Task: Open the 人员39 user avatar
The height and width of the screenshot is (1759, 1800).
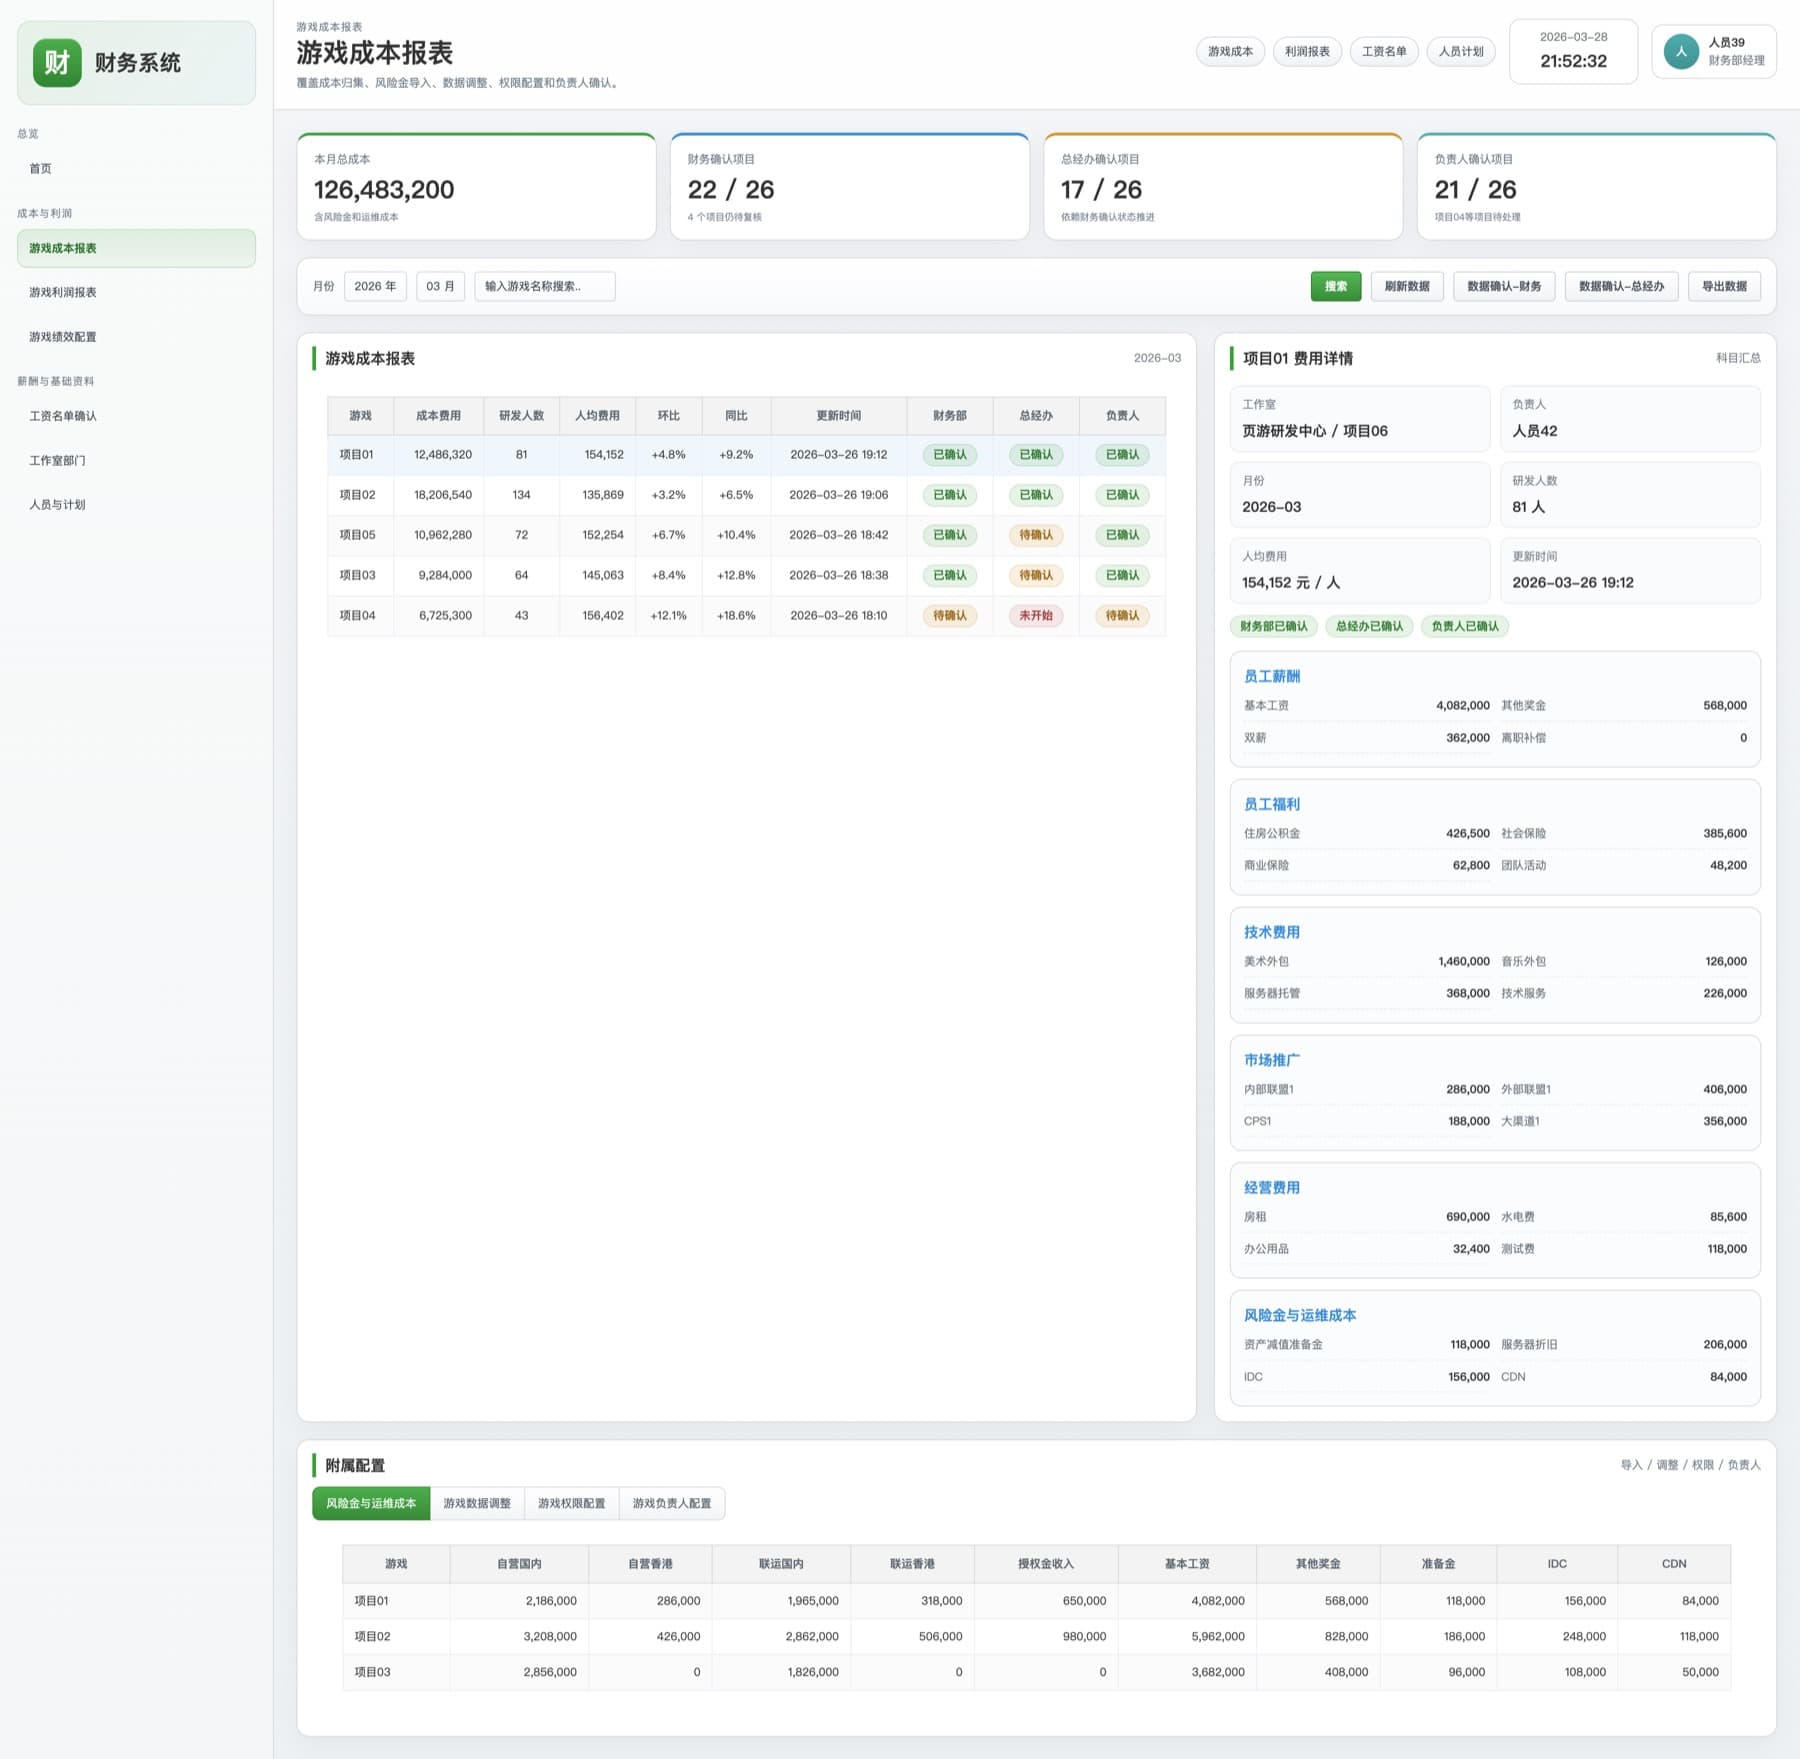Action: pyautogui.click(x=1681, y=51)
